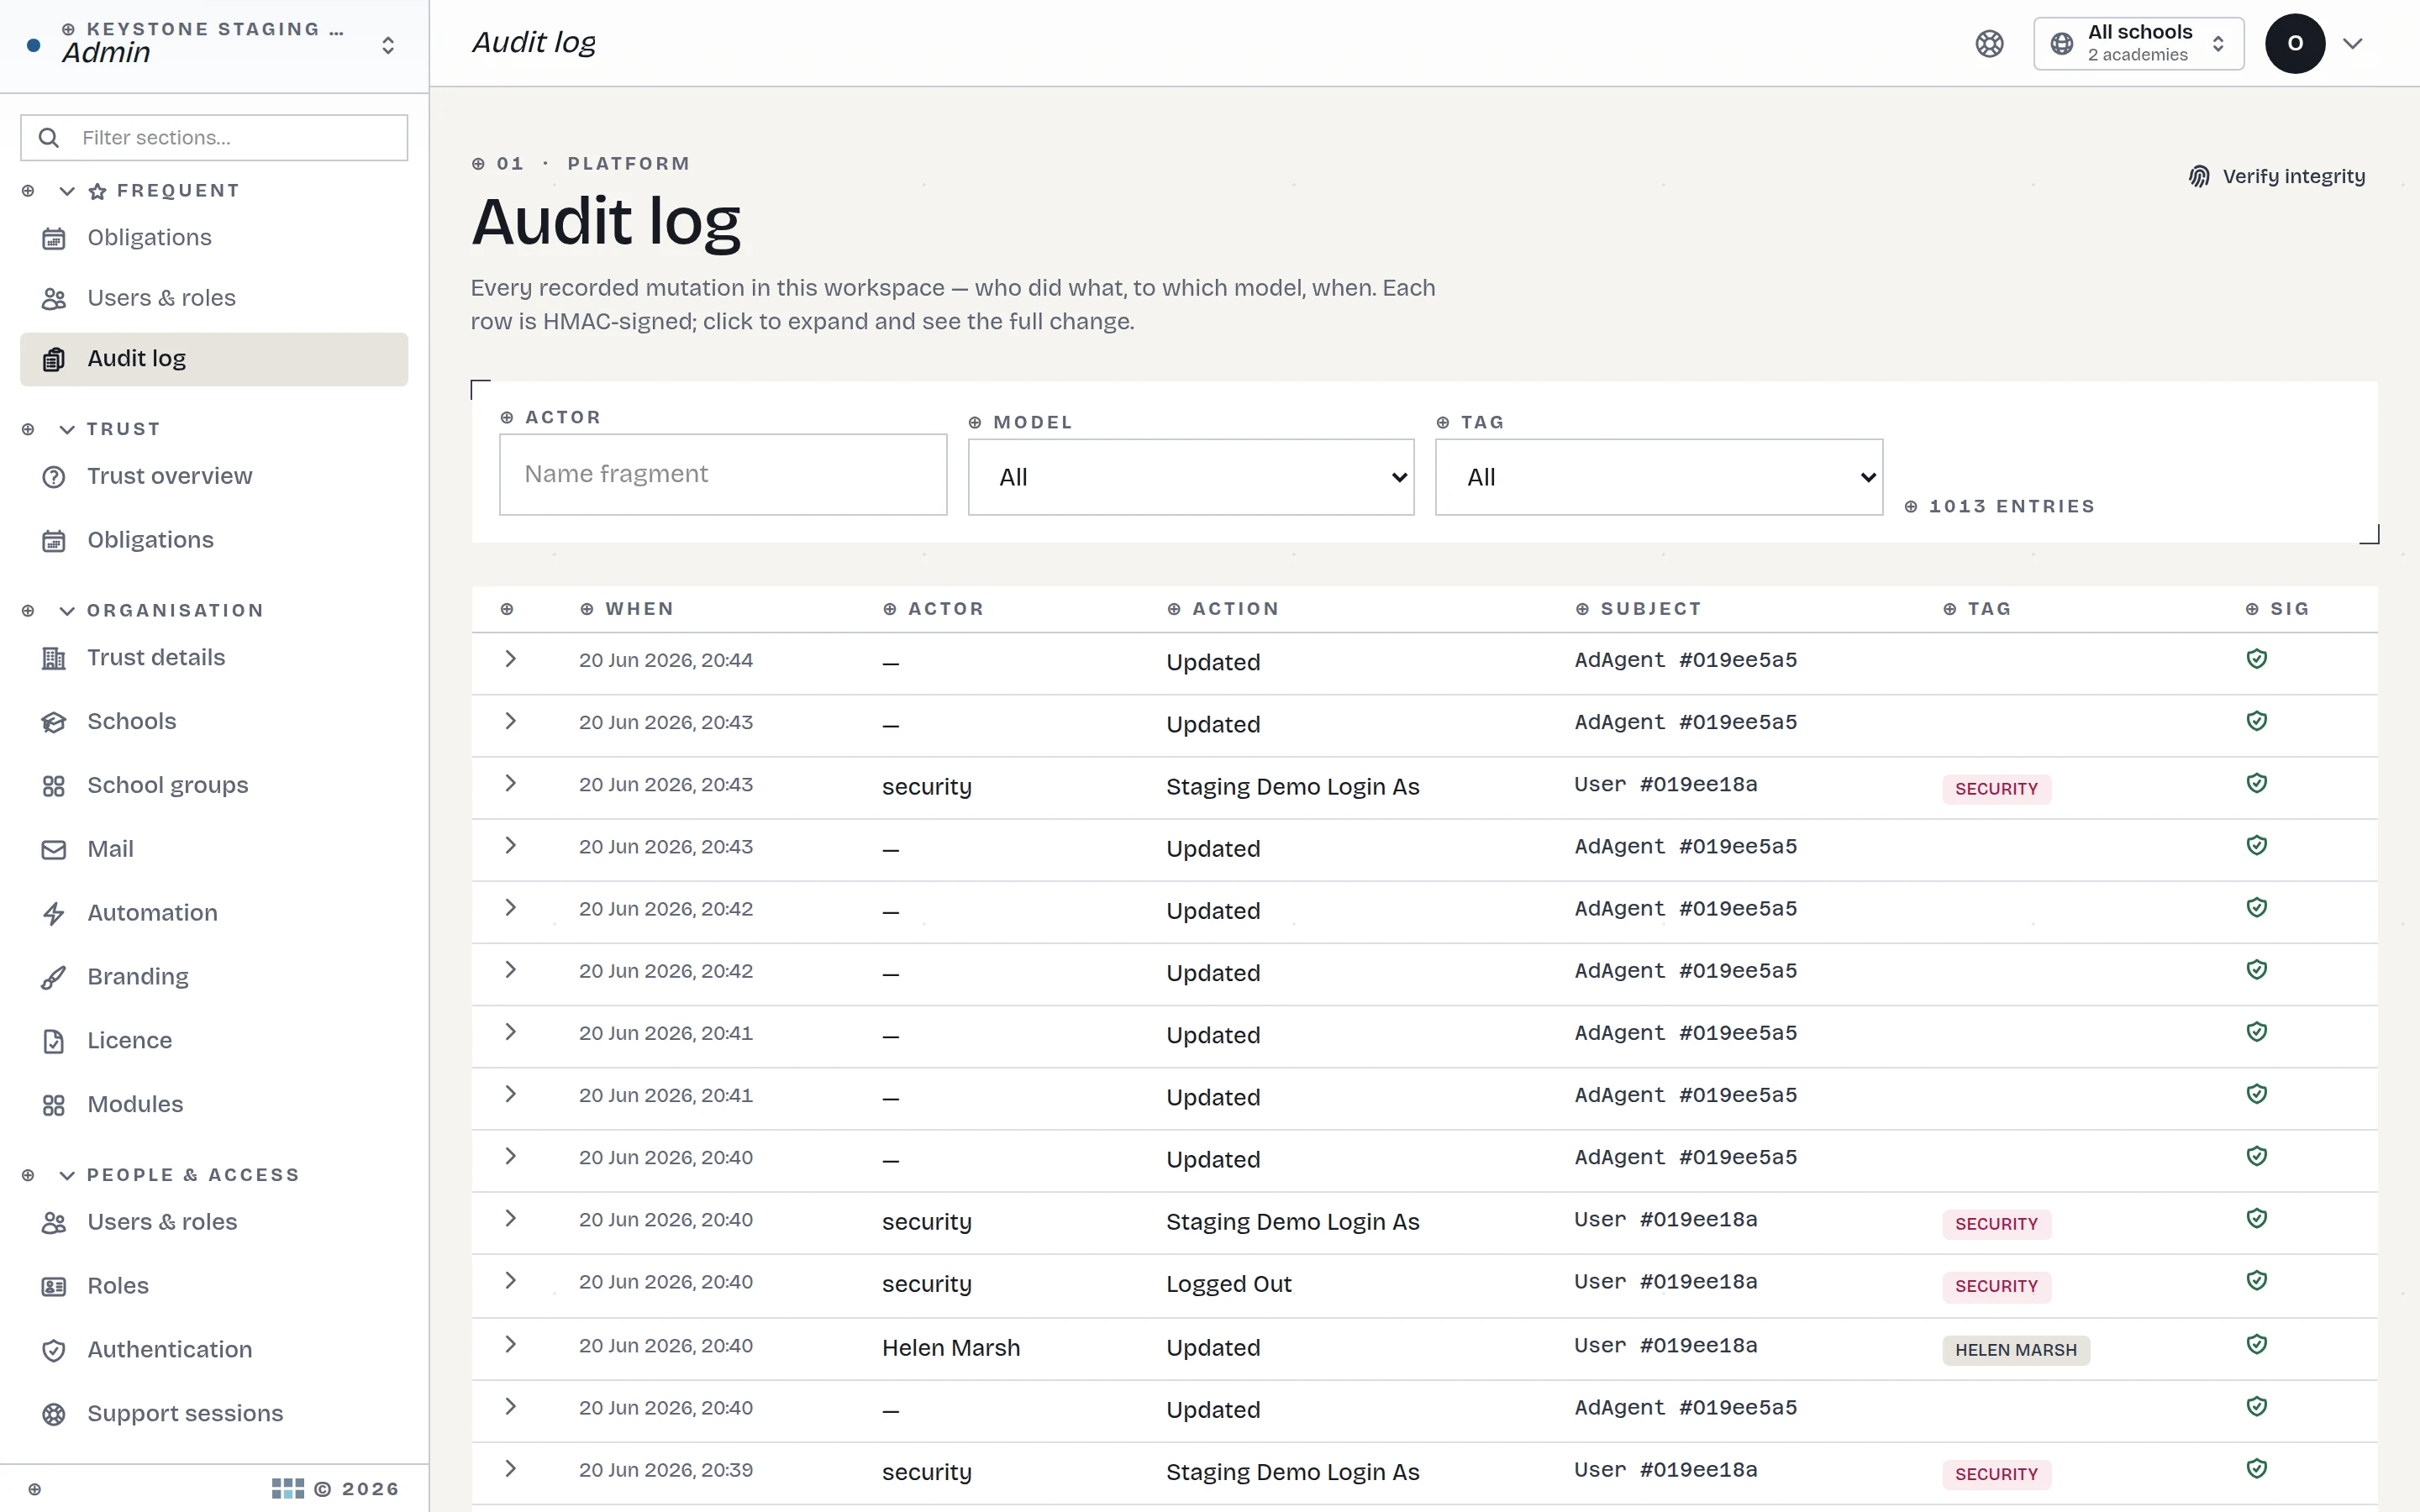Click the signature shield on the Helen Marsh row

click(2256, 1344)
